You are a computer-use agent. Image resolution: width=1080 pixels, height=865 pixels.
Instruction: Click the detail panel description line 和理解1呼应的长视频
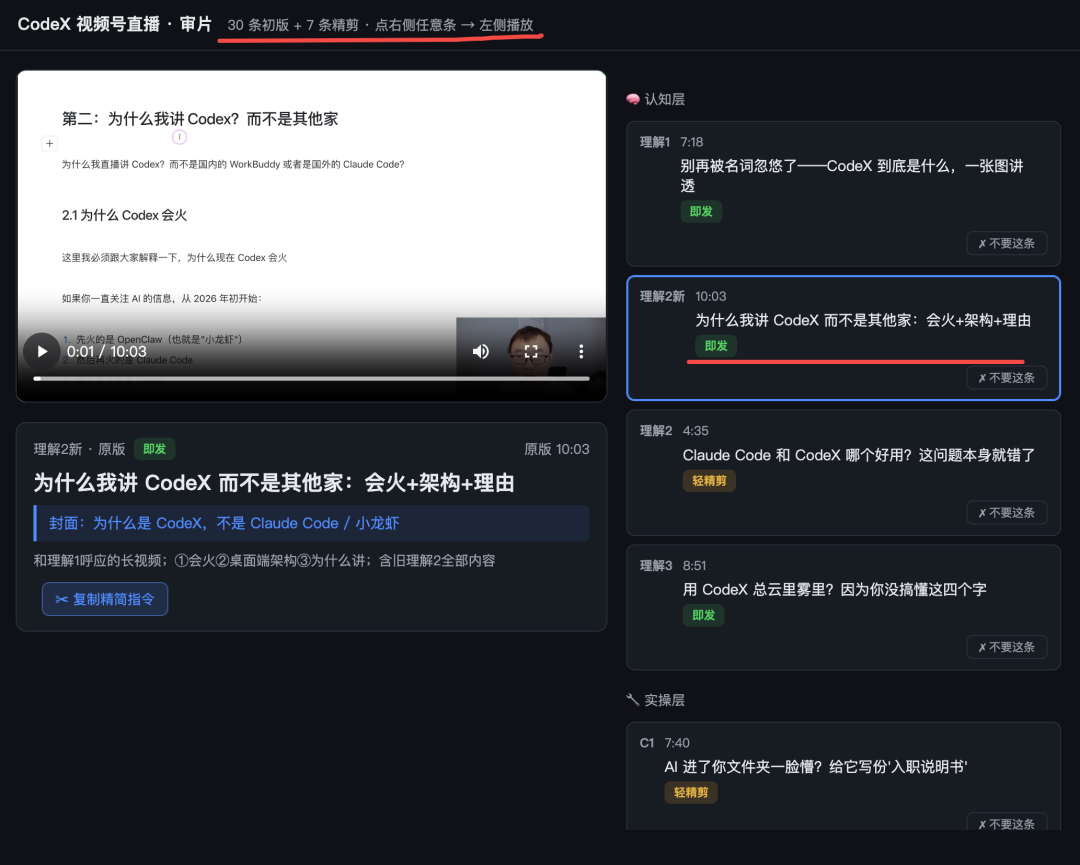point(264,561)
